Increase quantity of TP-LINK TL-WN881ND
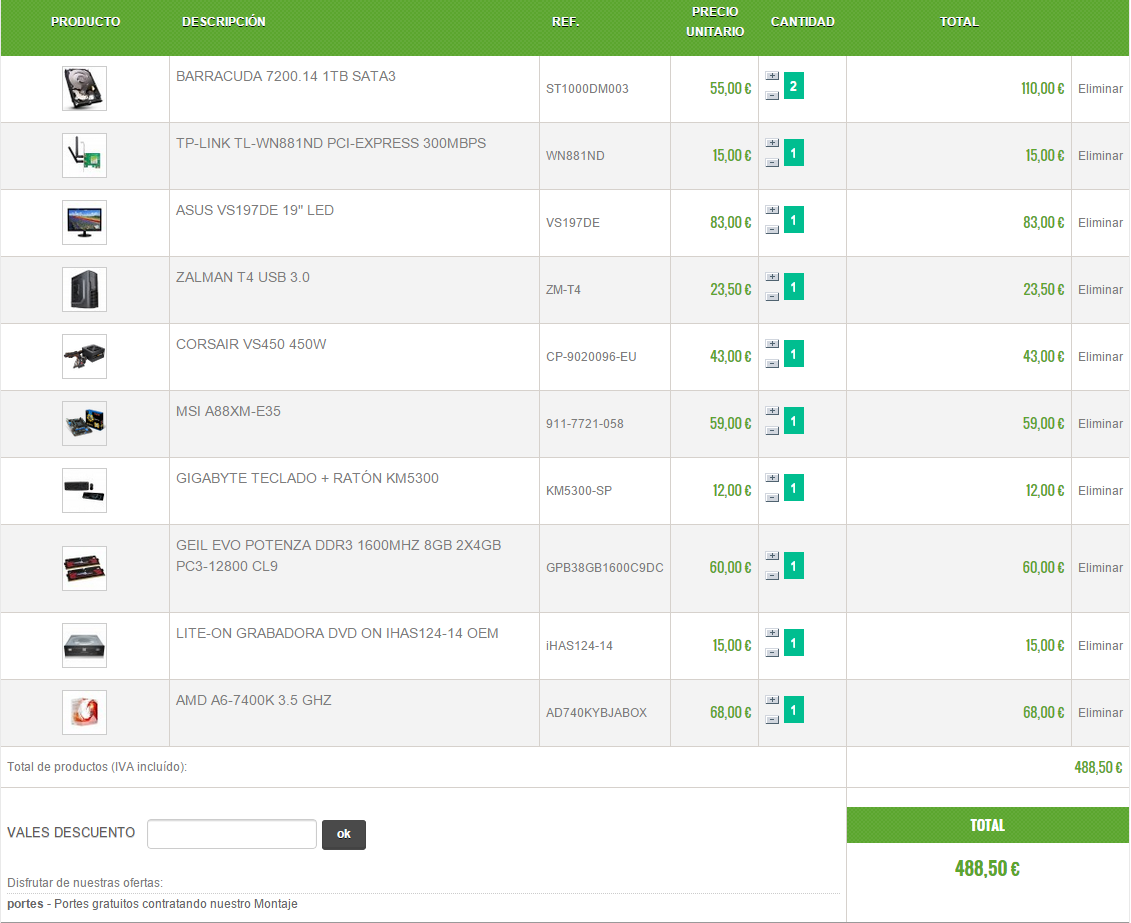 pos(772,143)
